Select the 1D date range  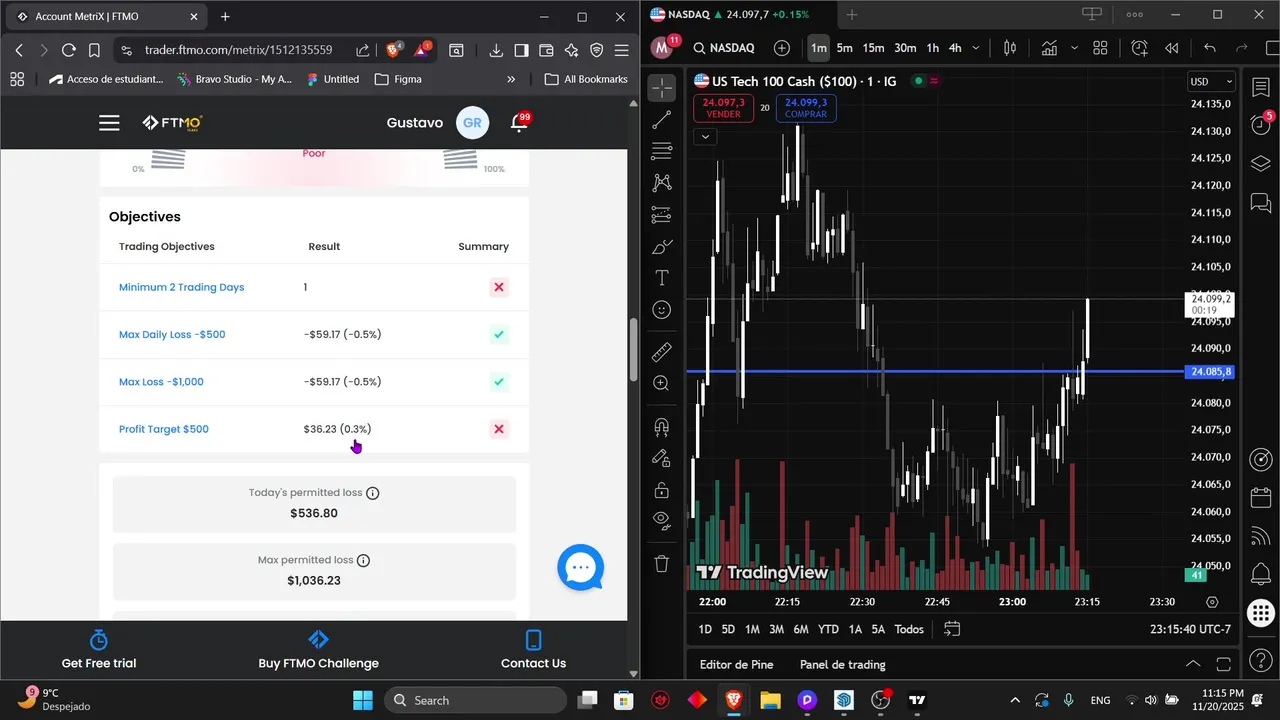pos(705,629)
